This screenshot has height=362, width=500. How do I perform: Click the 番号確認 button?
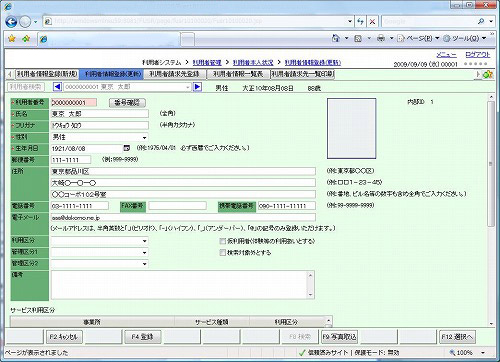coord(127,103)
